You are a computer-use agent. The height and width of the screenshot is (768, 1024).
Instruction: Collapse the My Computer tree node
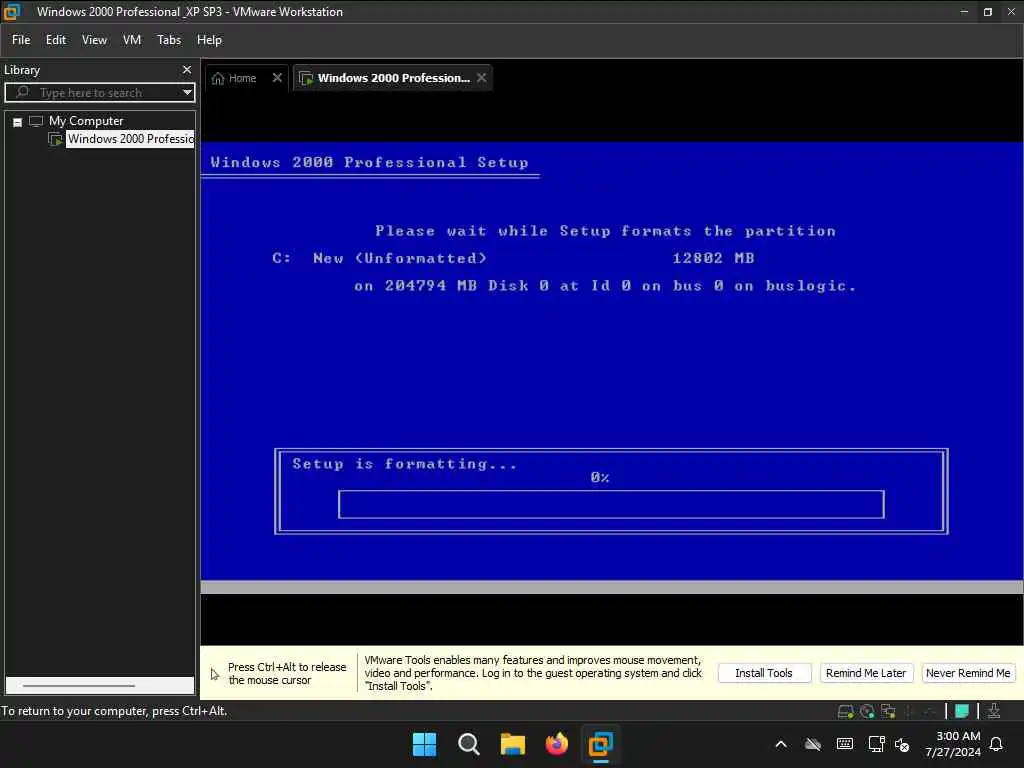click(18, 122)
